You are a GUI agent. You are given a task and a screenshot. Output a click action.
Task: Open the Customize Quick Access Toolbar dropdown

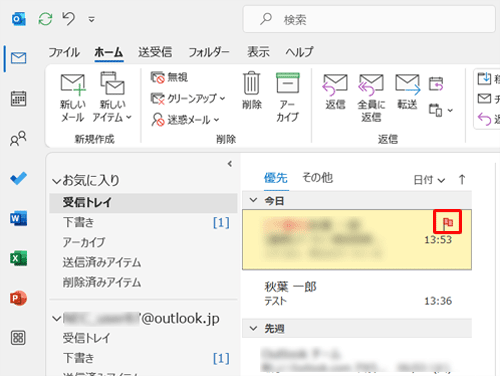tap(91, 20)
